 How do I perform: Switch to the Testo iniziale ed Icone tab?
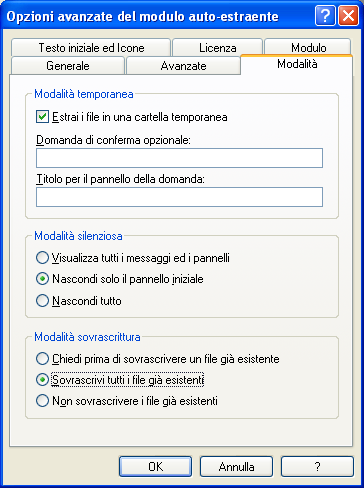(x=91, y=48)
